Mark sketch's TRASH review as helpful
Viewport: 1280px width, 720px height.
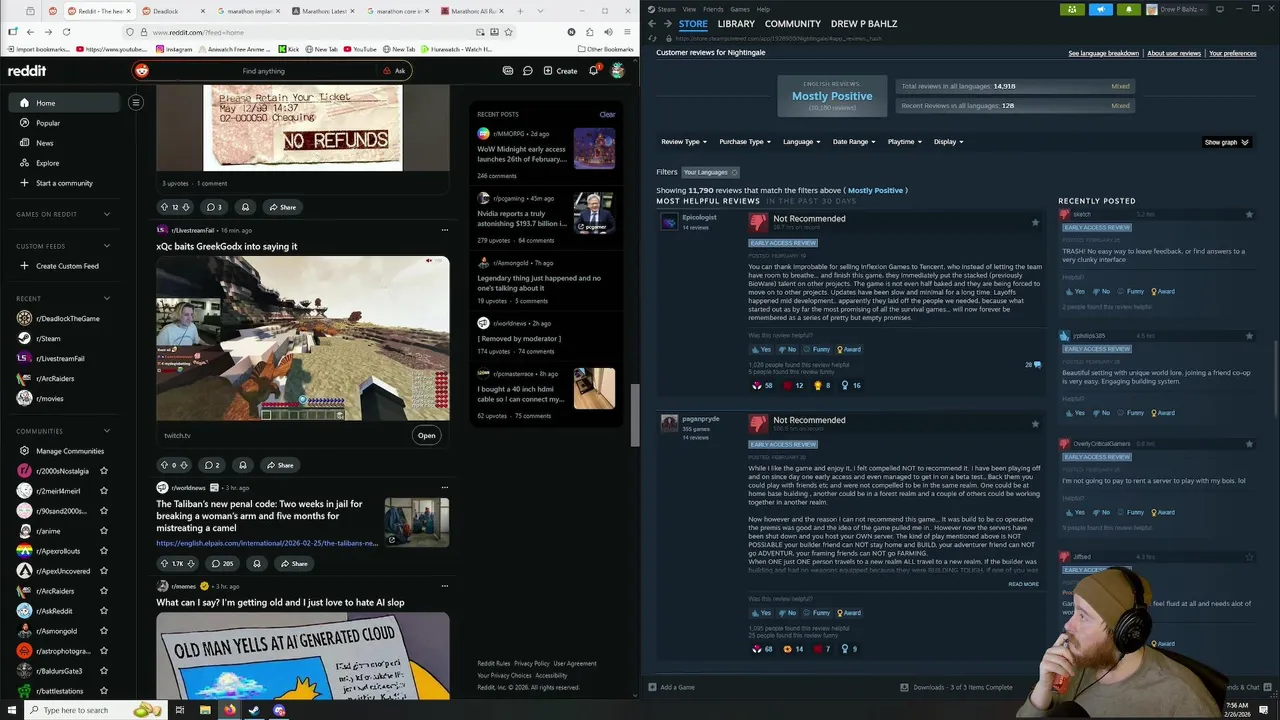click(1075, 291)
